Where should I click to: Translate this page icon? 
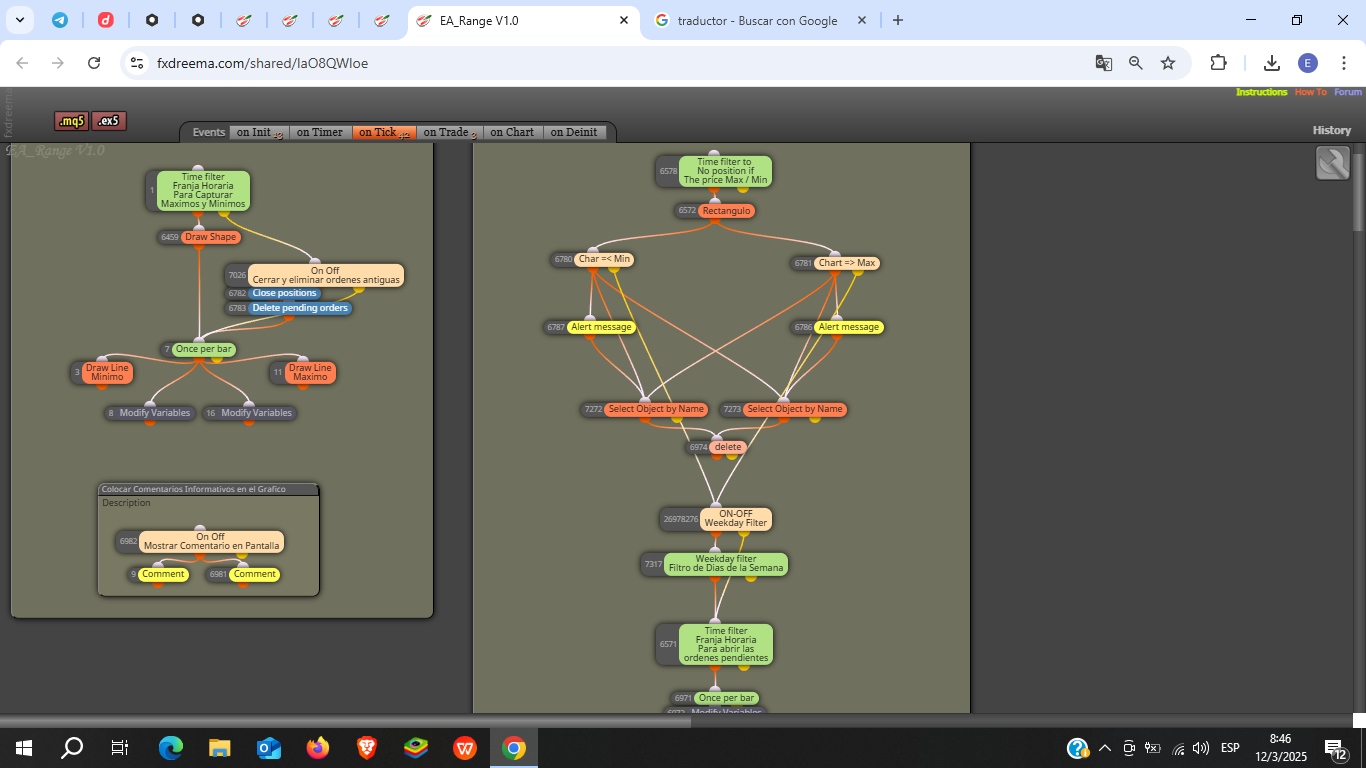coord(1104,63)
